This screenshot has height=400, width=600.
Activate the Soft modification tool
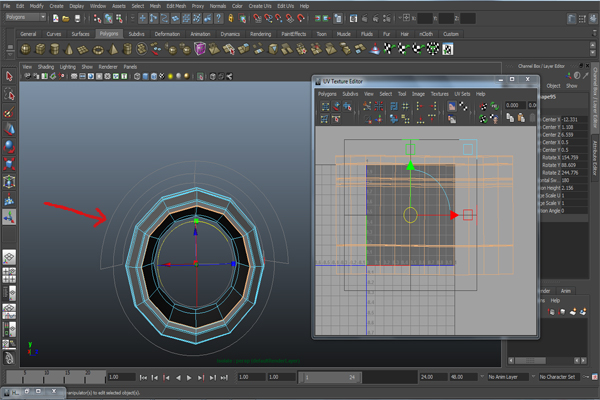[x=9, y=199]
